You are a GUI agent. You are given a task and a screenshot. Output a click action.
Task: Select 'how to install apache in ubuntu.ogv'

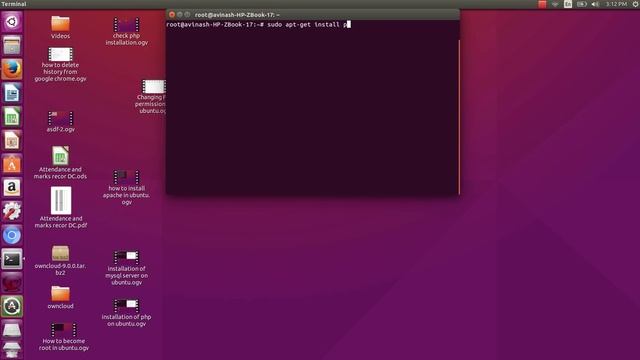coord(127,188)
